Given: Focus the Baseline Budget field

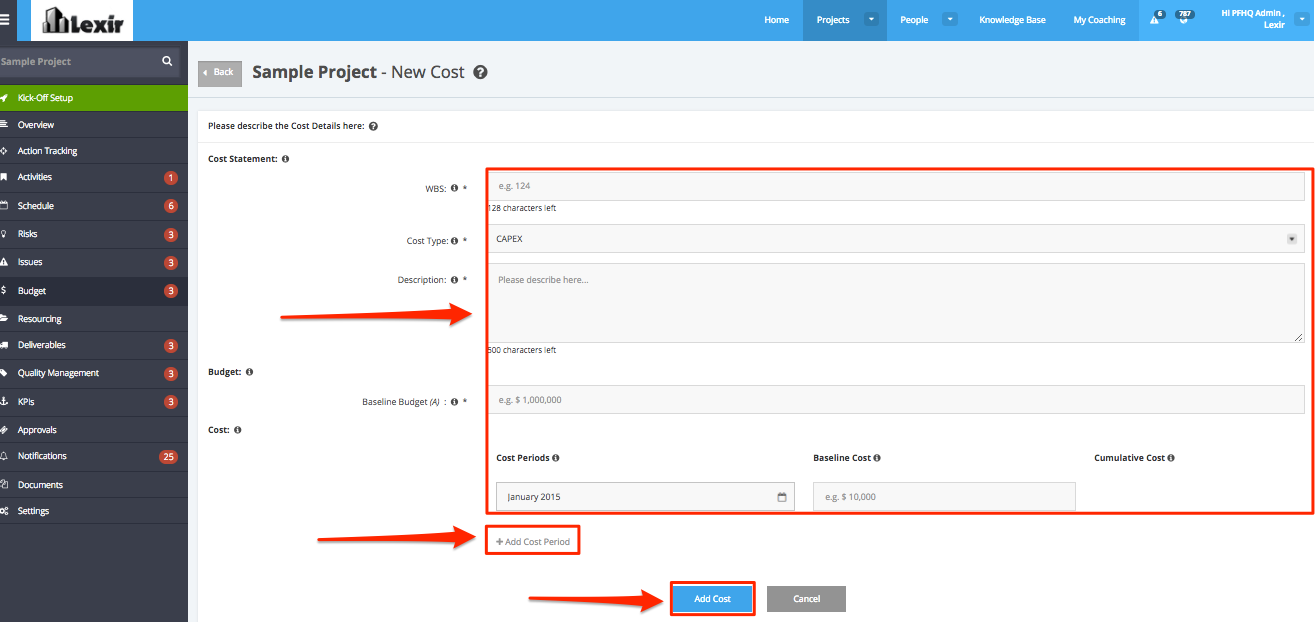Looking at the screenshot, I should pos(896,400).
